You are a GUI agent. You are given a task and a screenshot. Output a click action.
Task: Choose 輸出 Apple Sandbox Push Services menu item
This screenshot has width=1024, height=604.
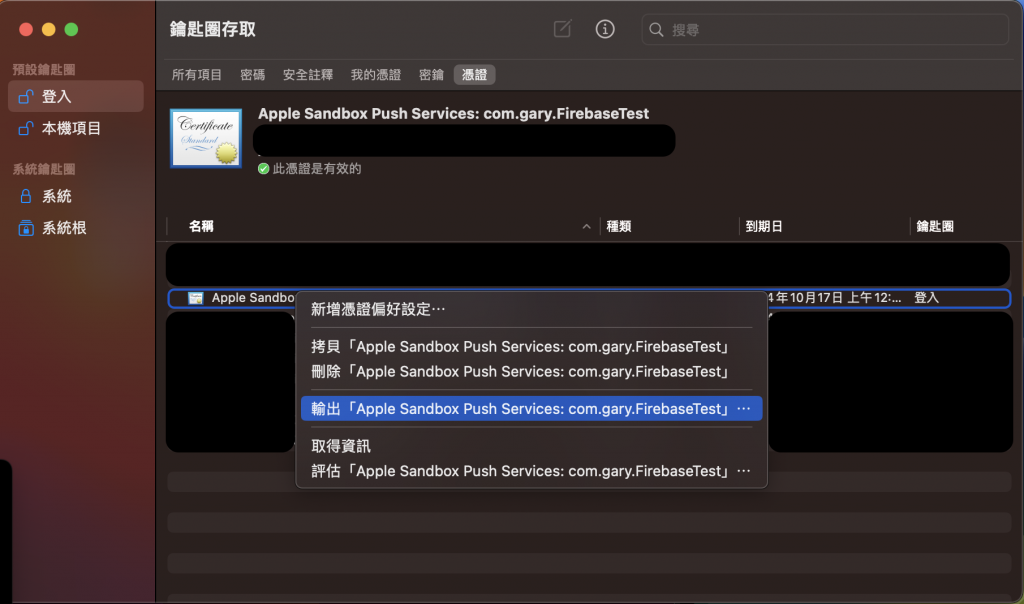pyautogui.click(x=532, y=409)
